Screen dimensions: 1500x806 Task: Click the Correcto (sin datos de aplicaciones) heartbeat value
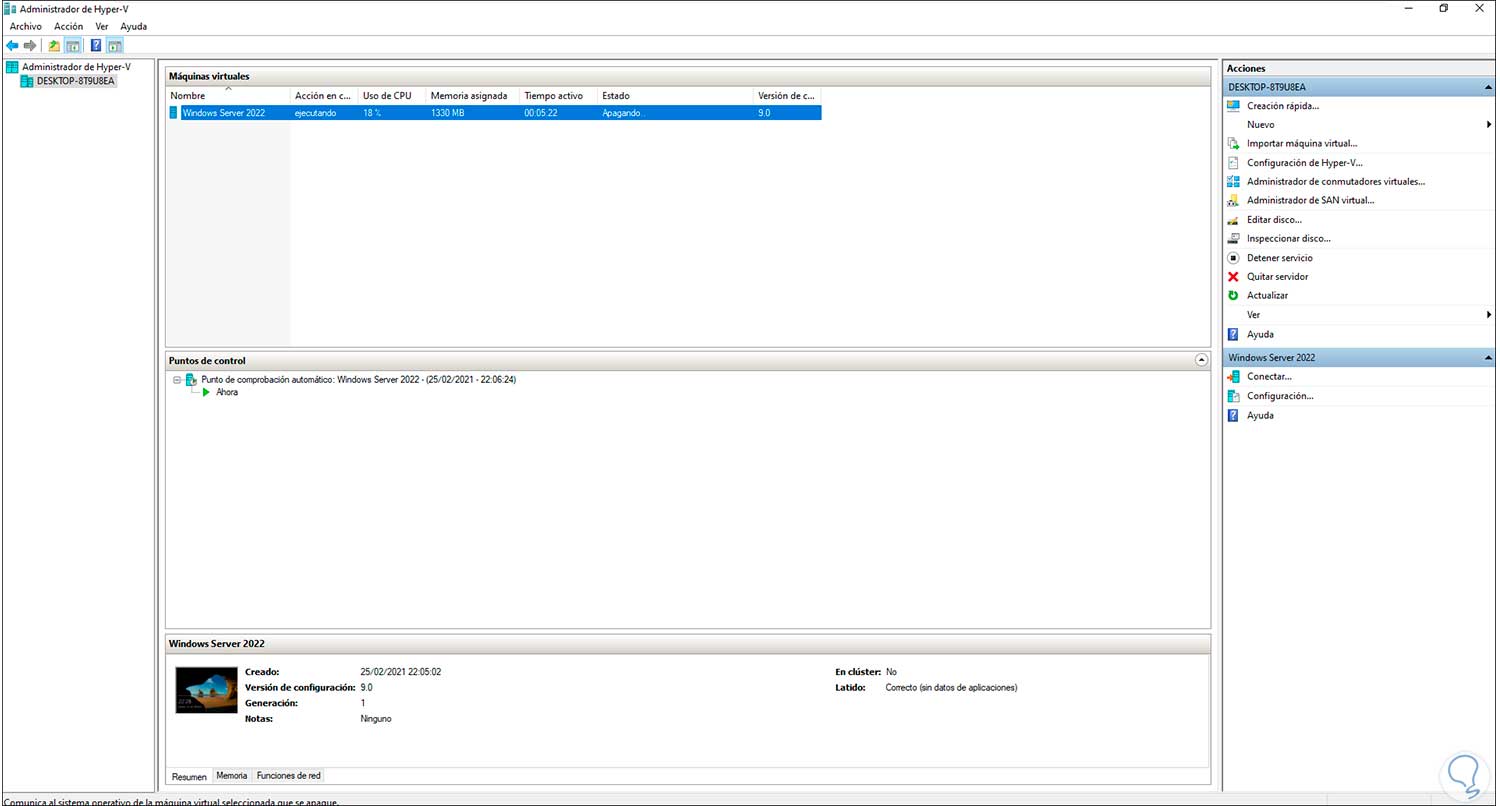[951, 688]
